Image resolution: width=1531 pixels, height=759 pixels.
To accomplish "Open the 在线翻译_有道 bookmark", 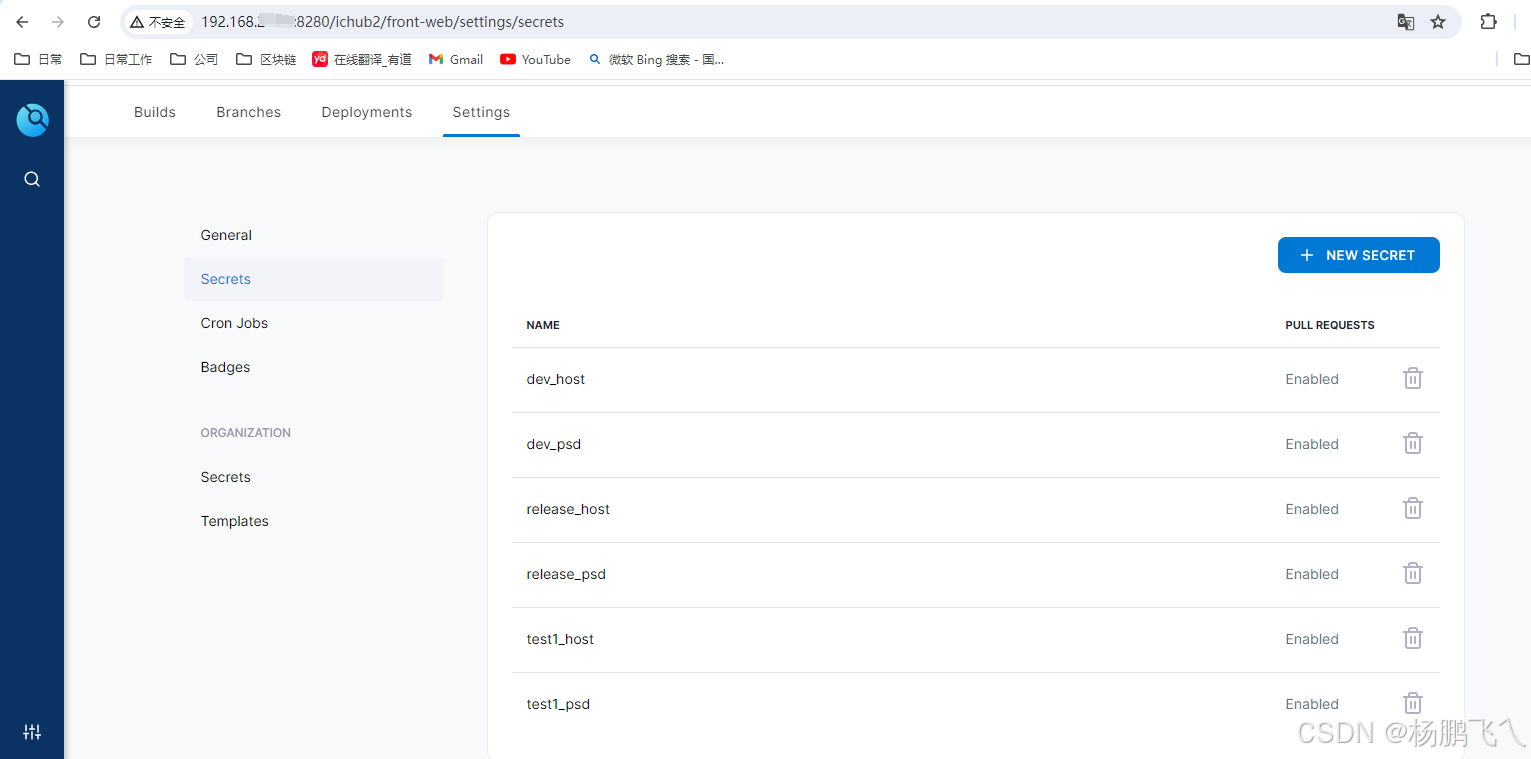I will 362,59.
